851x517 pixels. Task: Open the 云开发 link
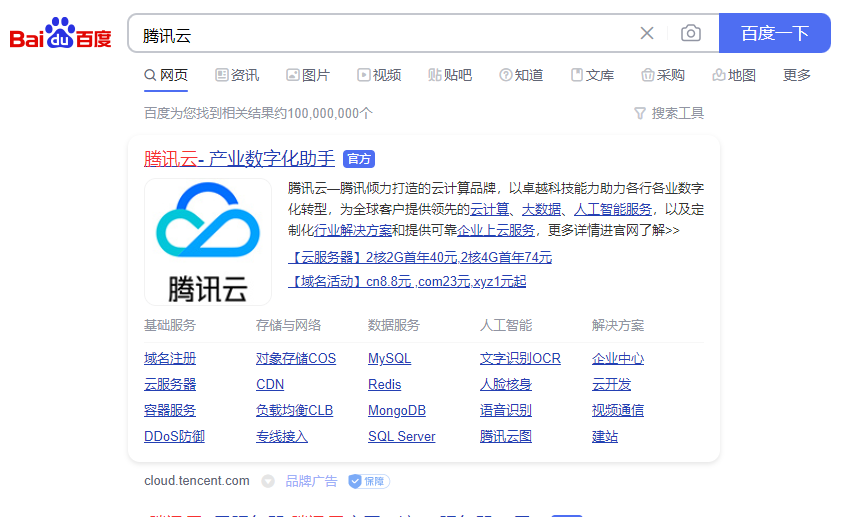pyautogui.click(x=611, y=385)
